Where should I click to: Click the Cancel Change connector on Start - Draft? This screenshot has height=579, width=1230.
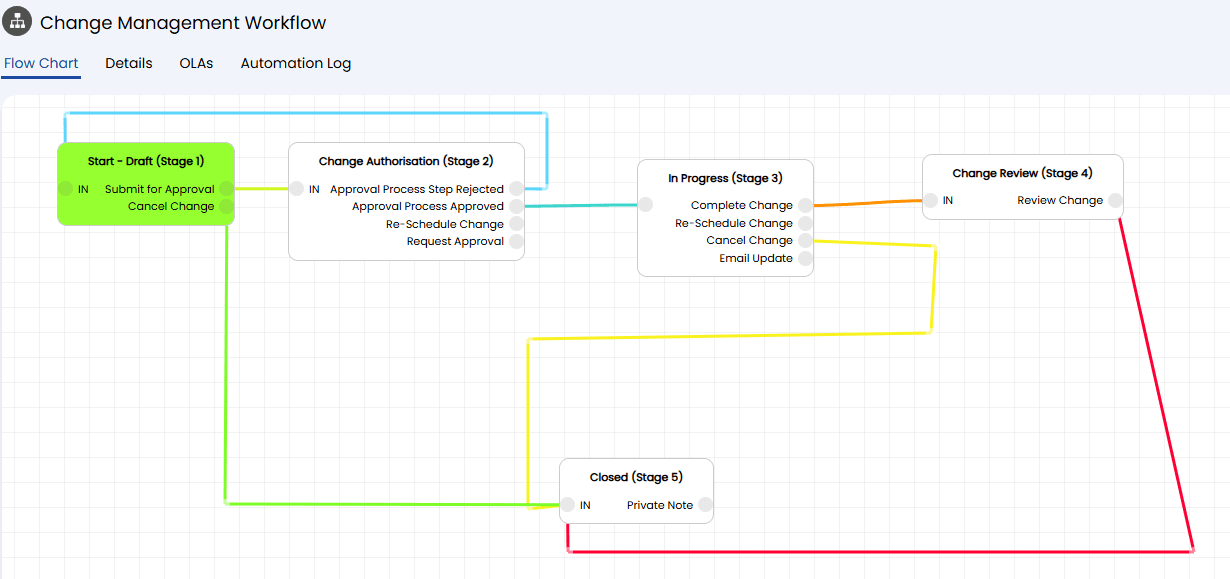coord(227,206)
